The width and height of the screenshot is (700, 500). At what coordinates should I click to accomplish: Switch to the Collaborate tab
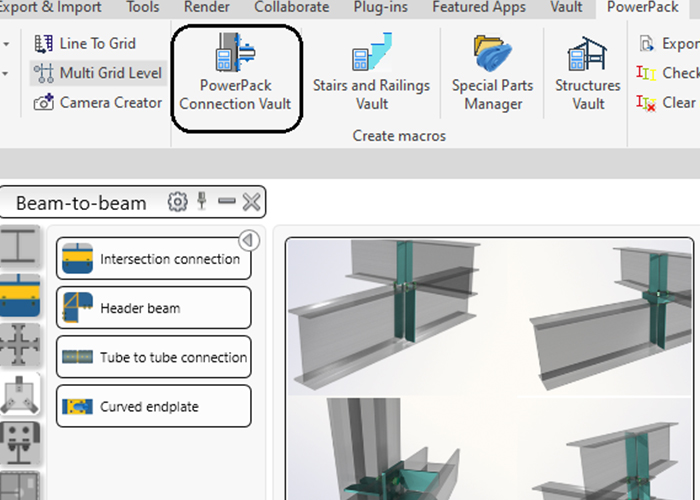point(292,7)
